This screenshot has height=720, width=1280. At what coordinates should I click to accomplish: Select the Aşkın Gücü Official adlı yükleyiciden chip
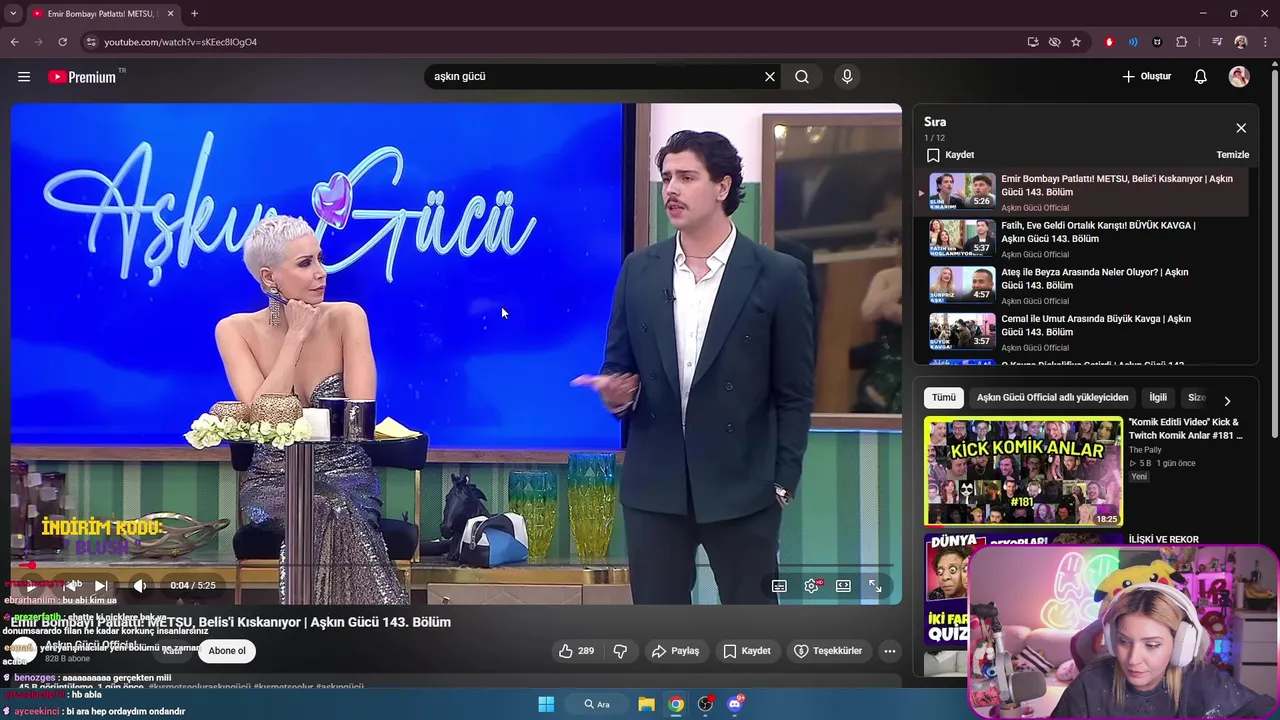point(1052,398)
